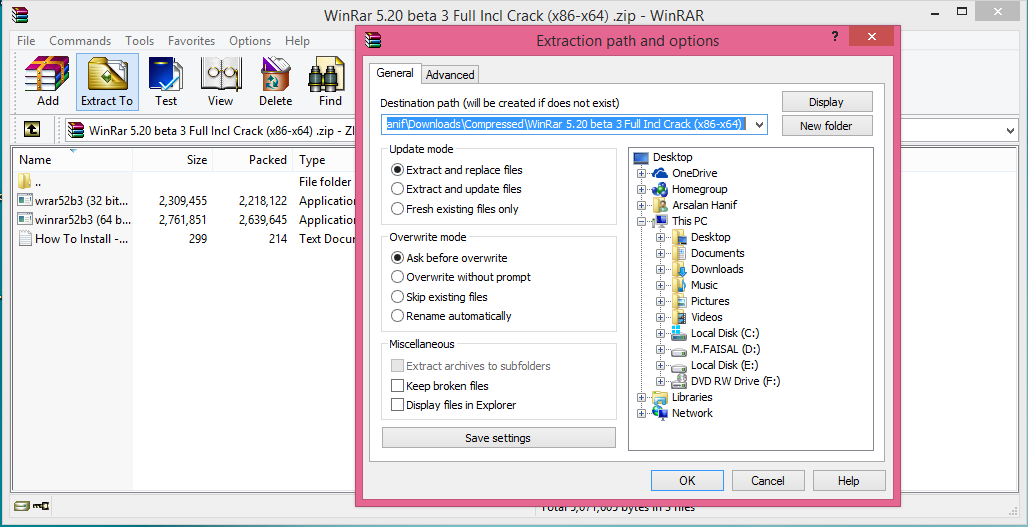Click the wrar52b3 (32 bit) application icon
The height and width of the screenshot is (527, 1028).
tap(26, 201)
